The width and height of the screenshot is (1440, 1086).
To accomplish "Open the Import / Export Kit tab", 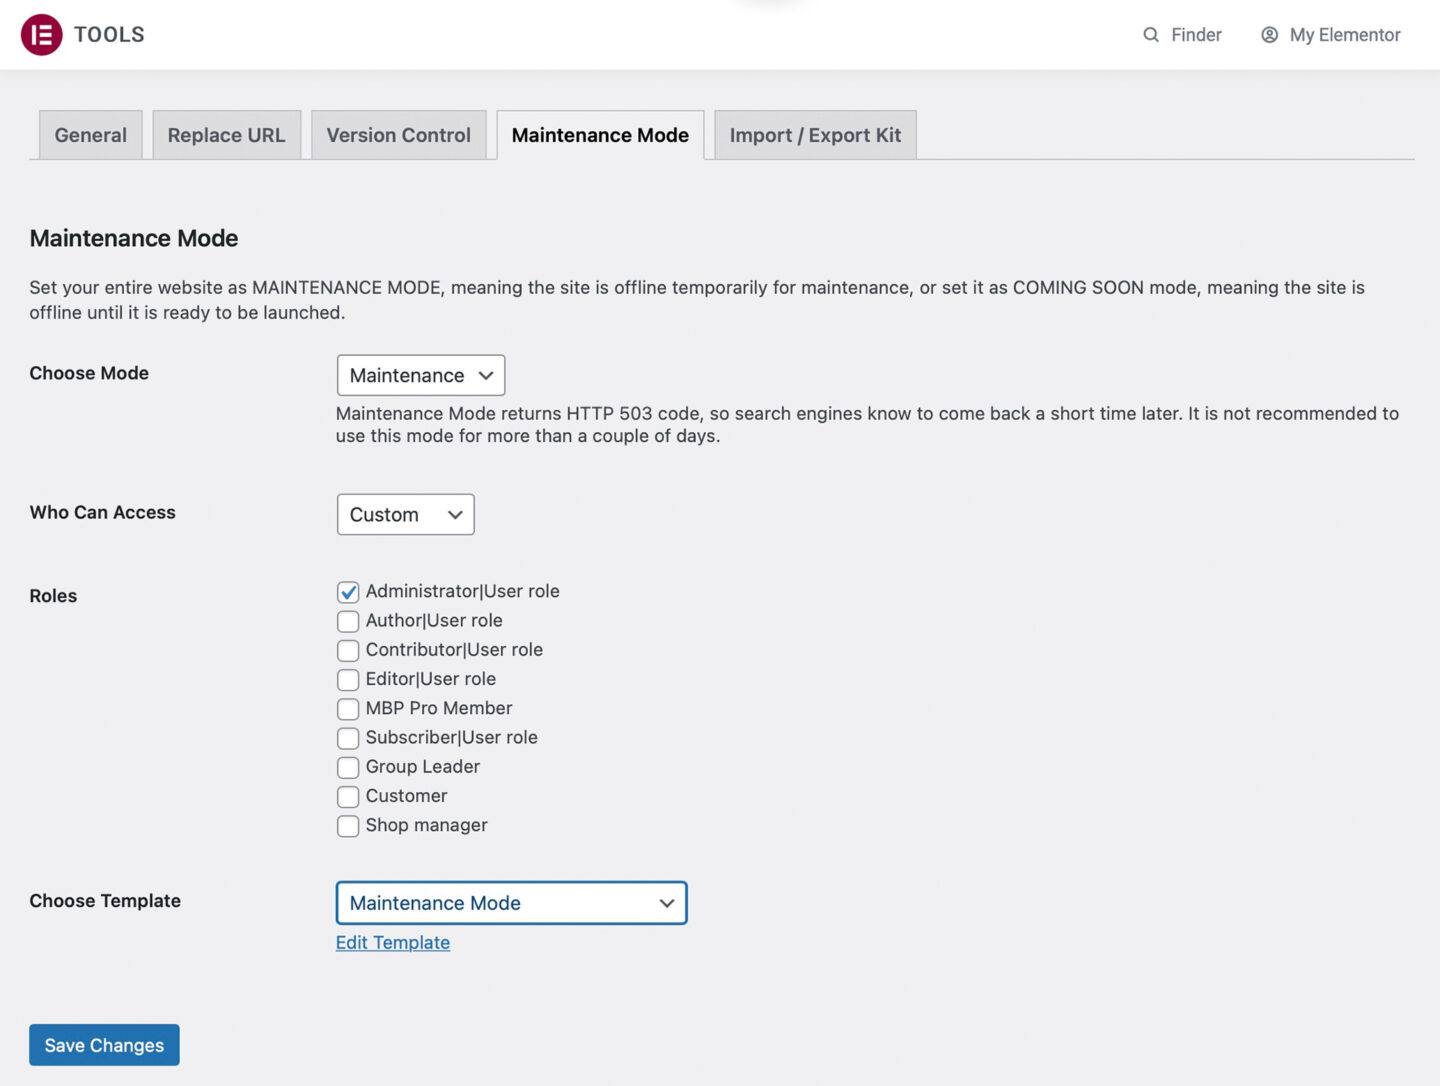I will click(x=815, y=135).
